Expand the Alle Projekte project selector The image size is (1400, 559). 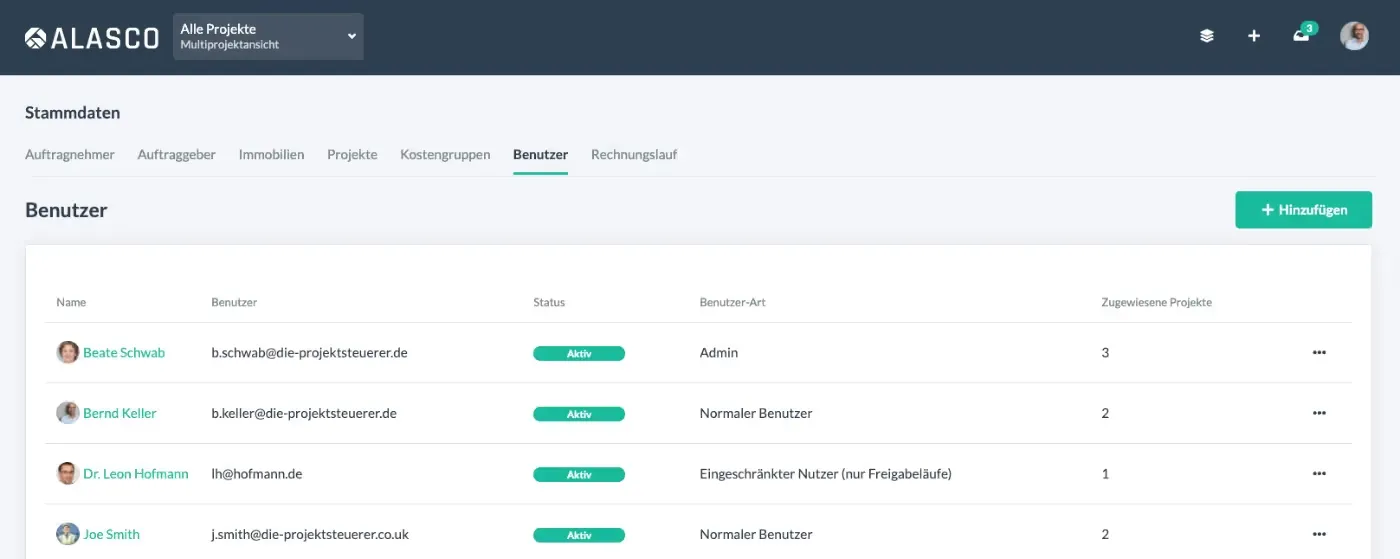(x=268, y=36)
